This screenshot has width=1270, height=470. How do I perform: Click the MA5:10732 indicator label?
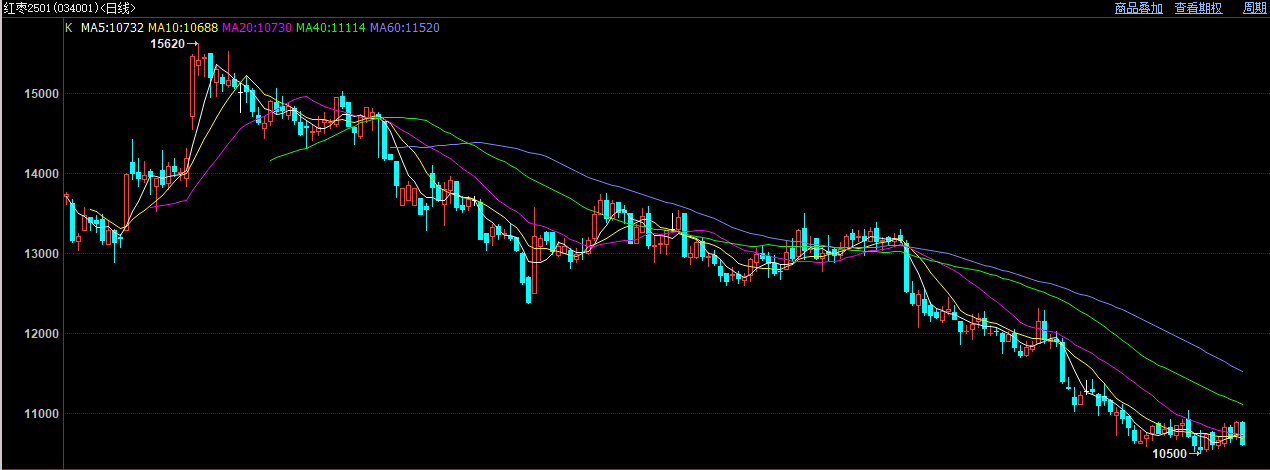112,28
